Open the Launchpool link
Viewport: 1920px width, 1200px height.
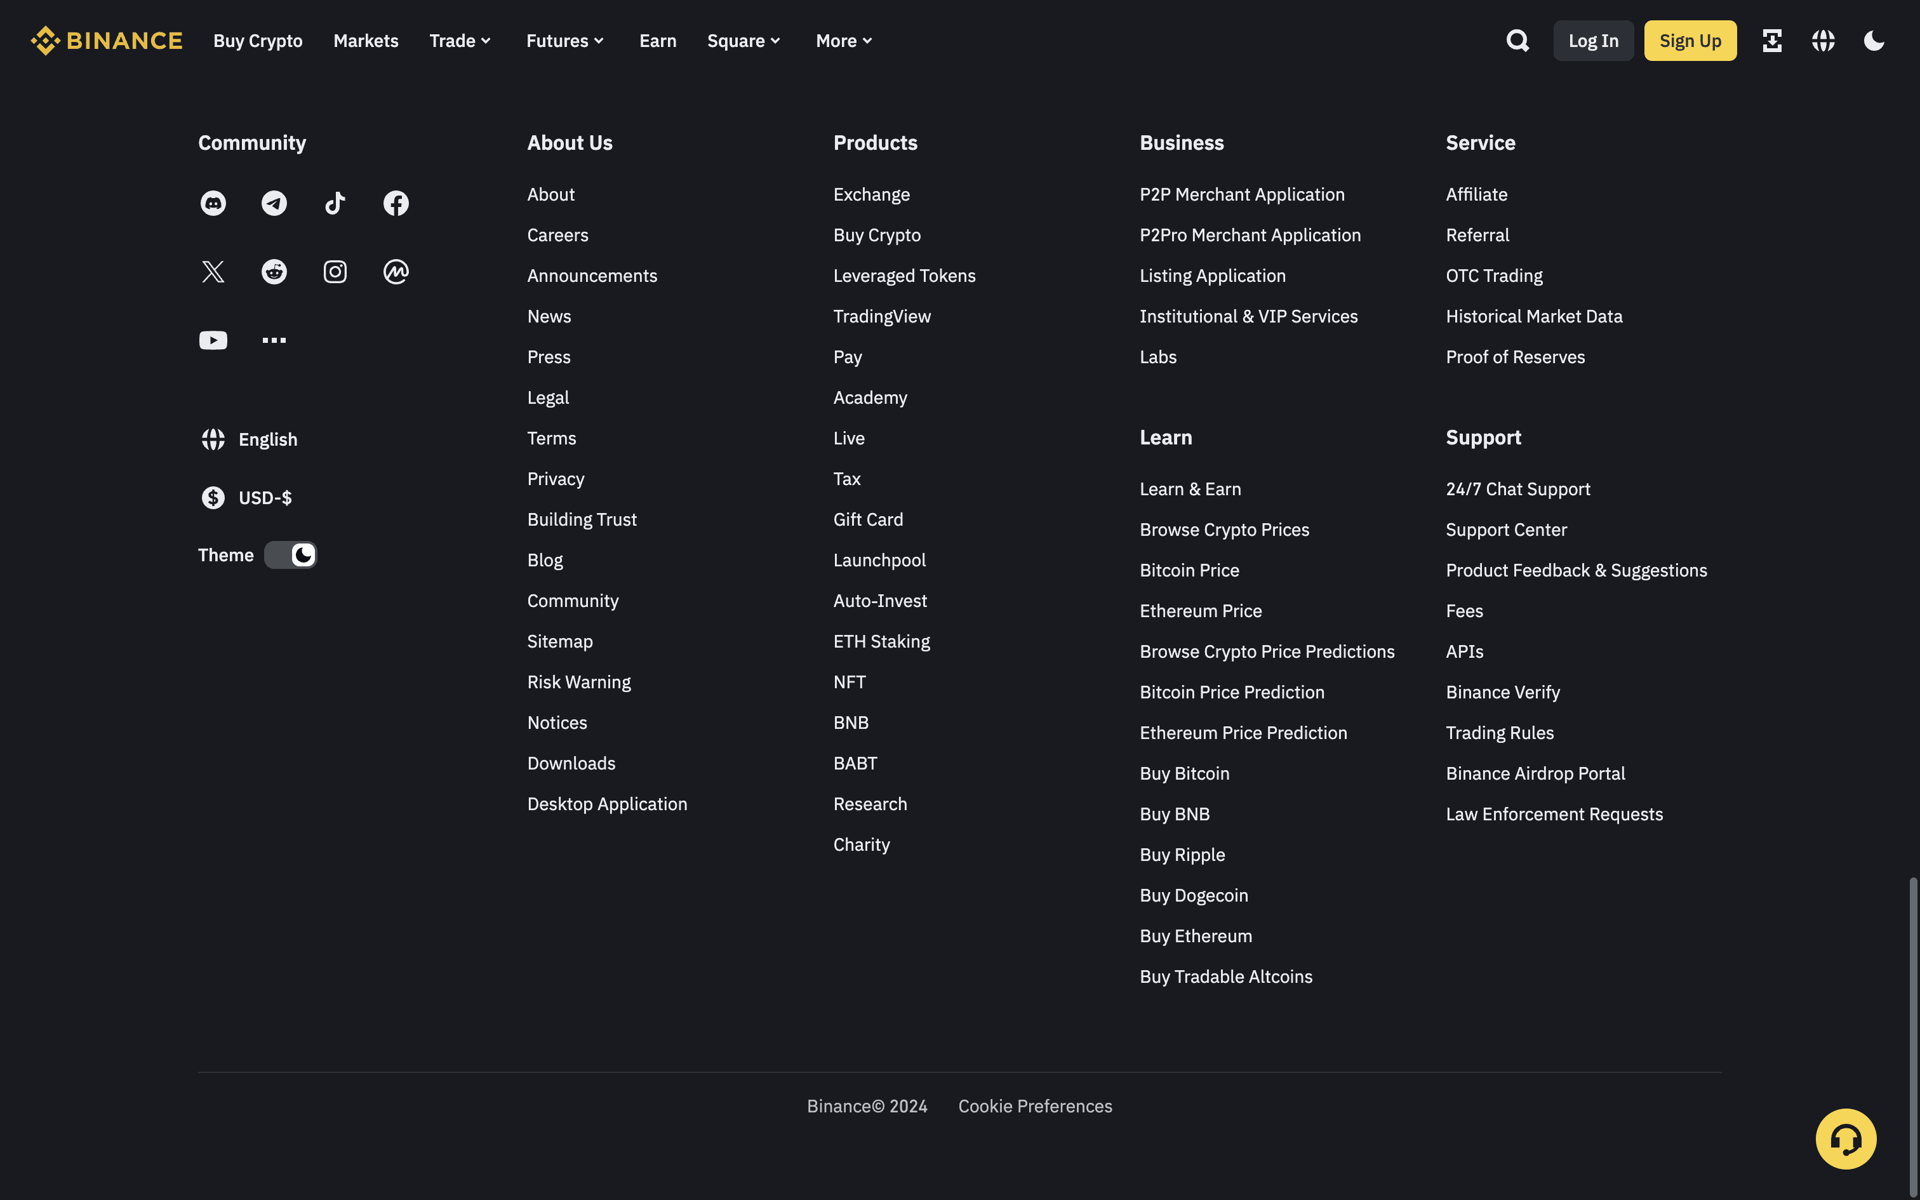coord(879,560)
